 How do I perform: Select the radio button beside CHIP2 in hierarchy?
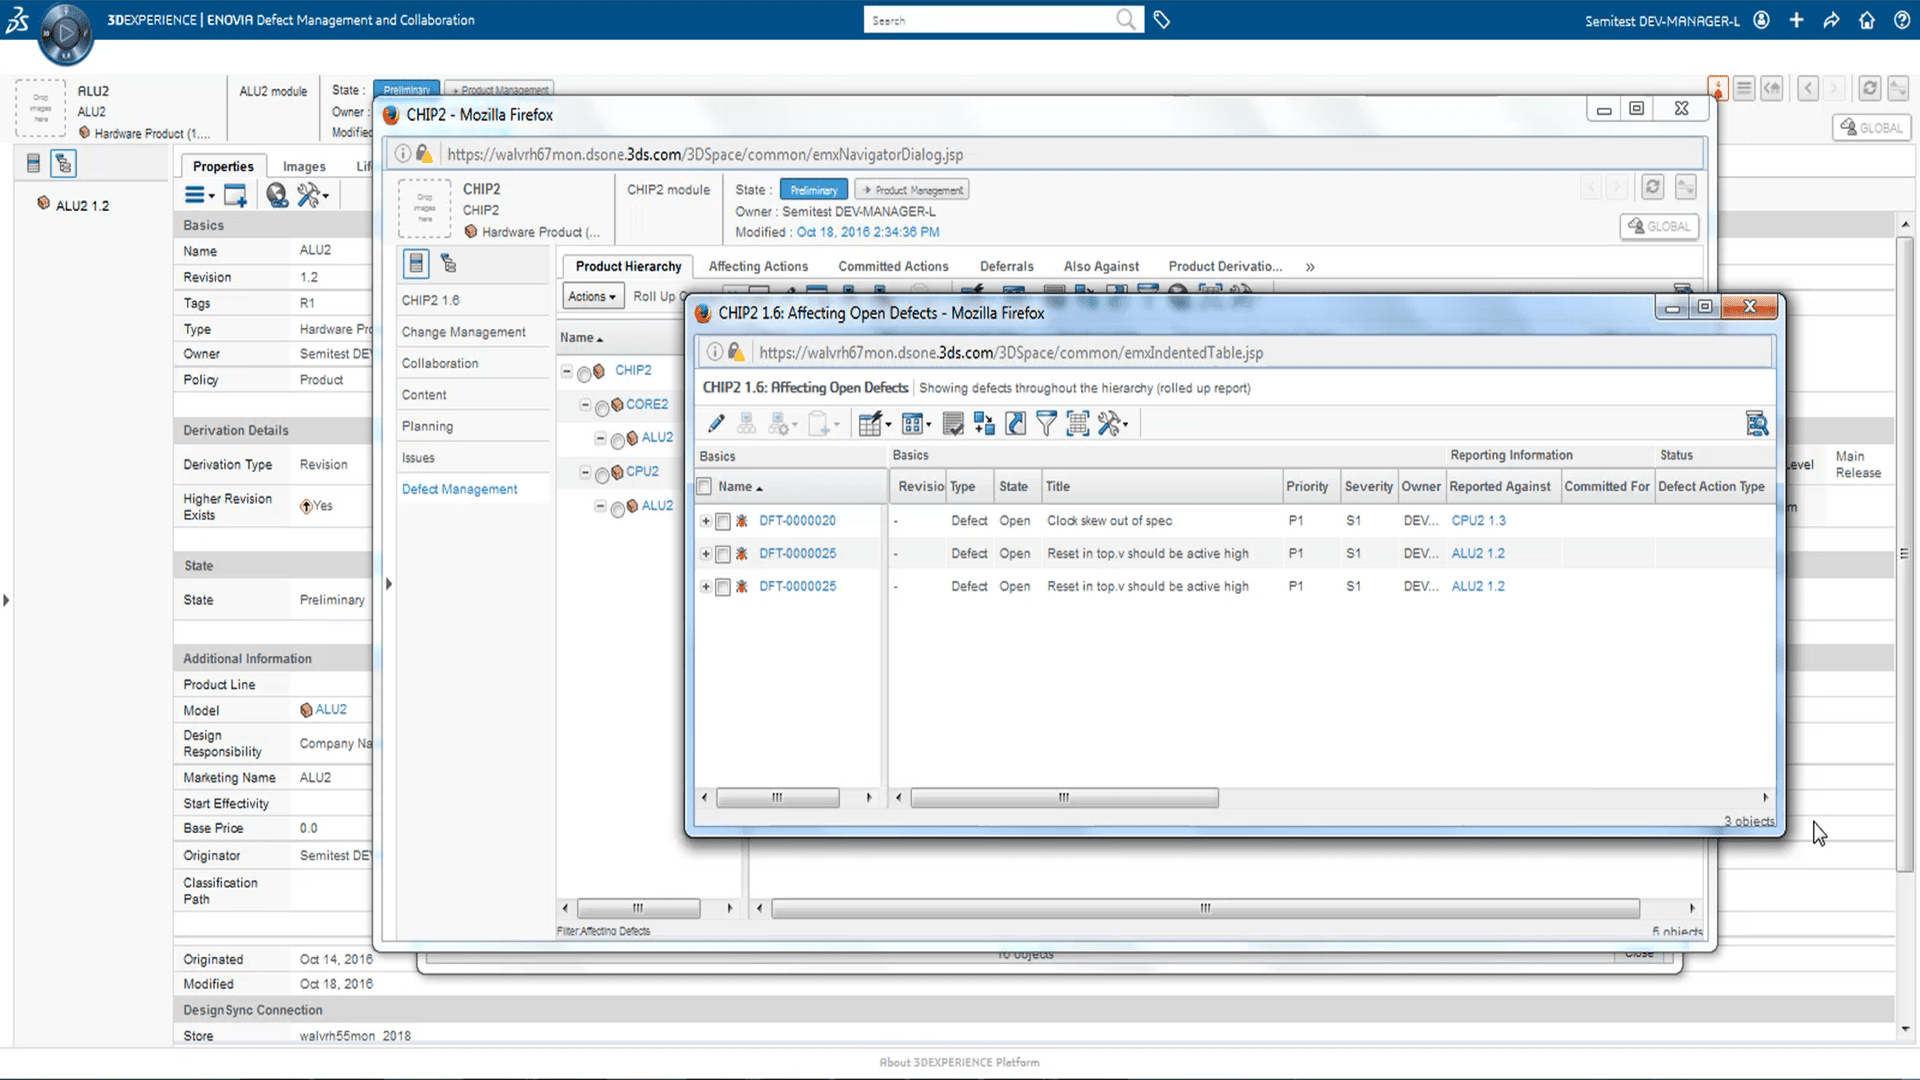pos(584,374)
